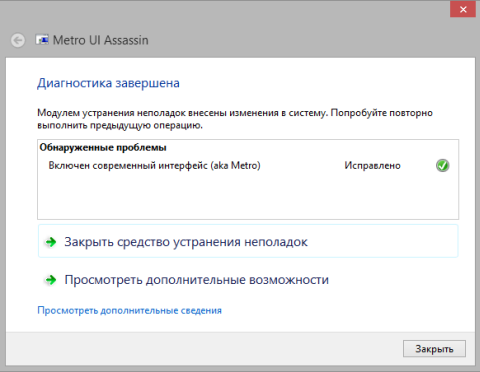
Task: Click the Обнаруженные проблемы header
Action: pos(103,147)
